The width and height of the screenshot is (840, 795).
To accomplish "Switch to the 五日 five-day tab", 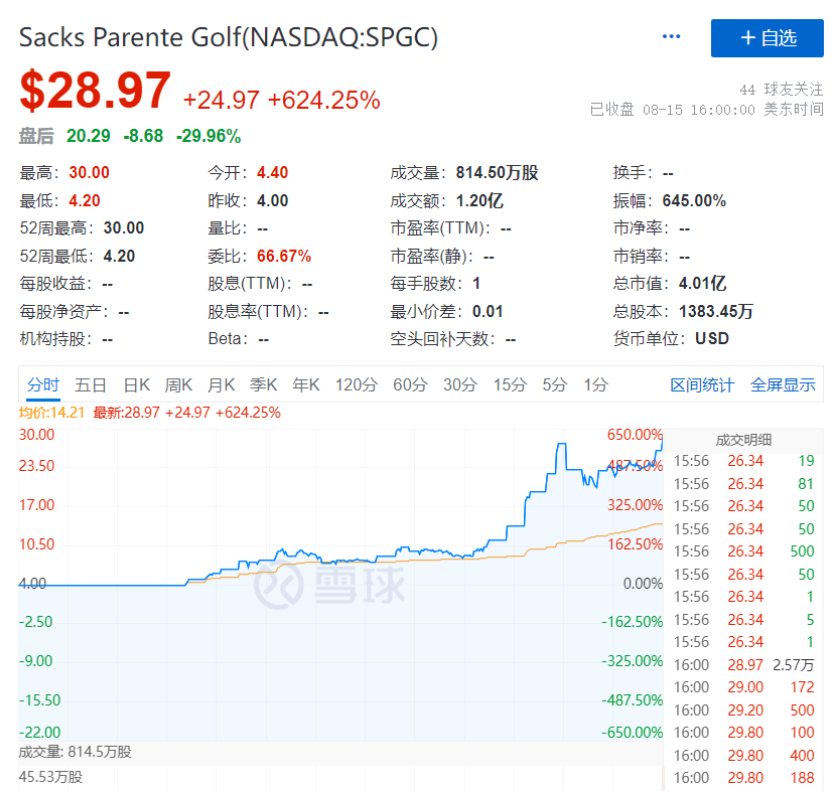I will tap(90, 385).
